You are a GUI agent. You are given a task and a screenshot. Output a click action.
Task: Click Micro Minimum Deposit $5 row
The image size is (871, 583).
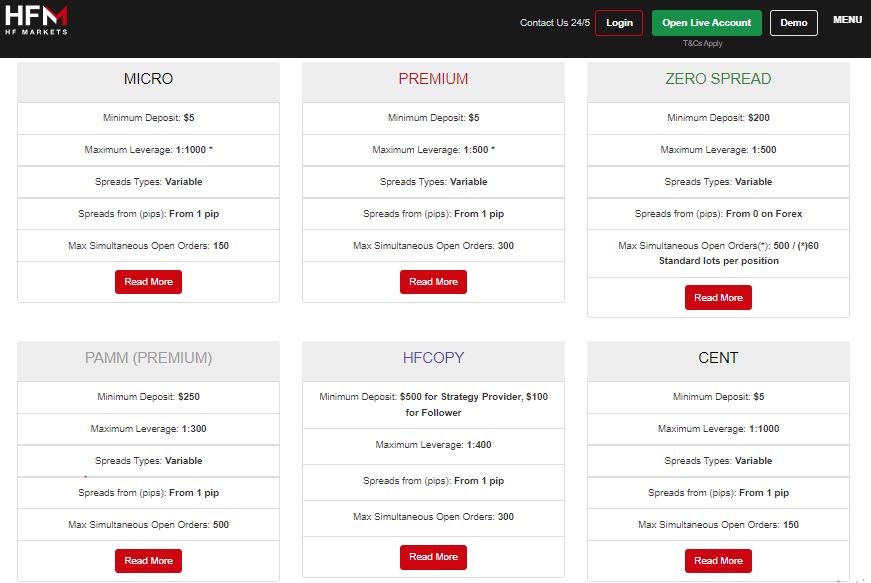[148, 118]
